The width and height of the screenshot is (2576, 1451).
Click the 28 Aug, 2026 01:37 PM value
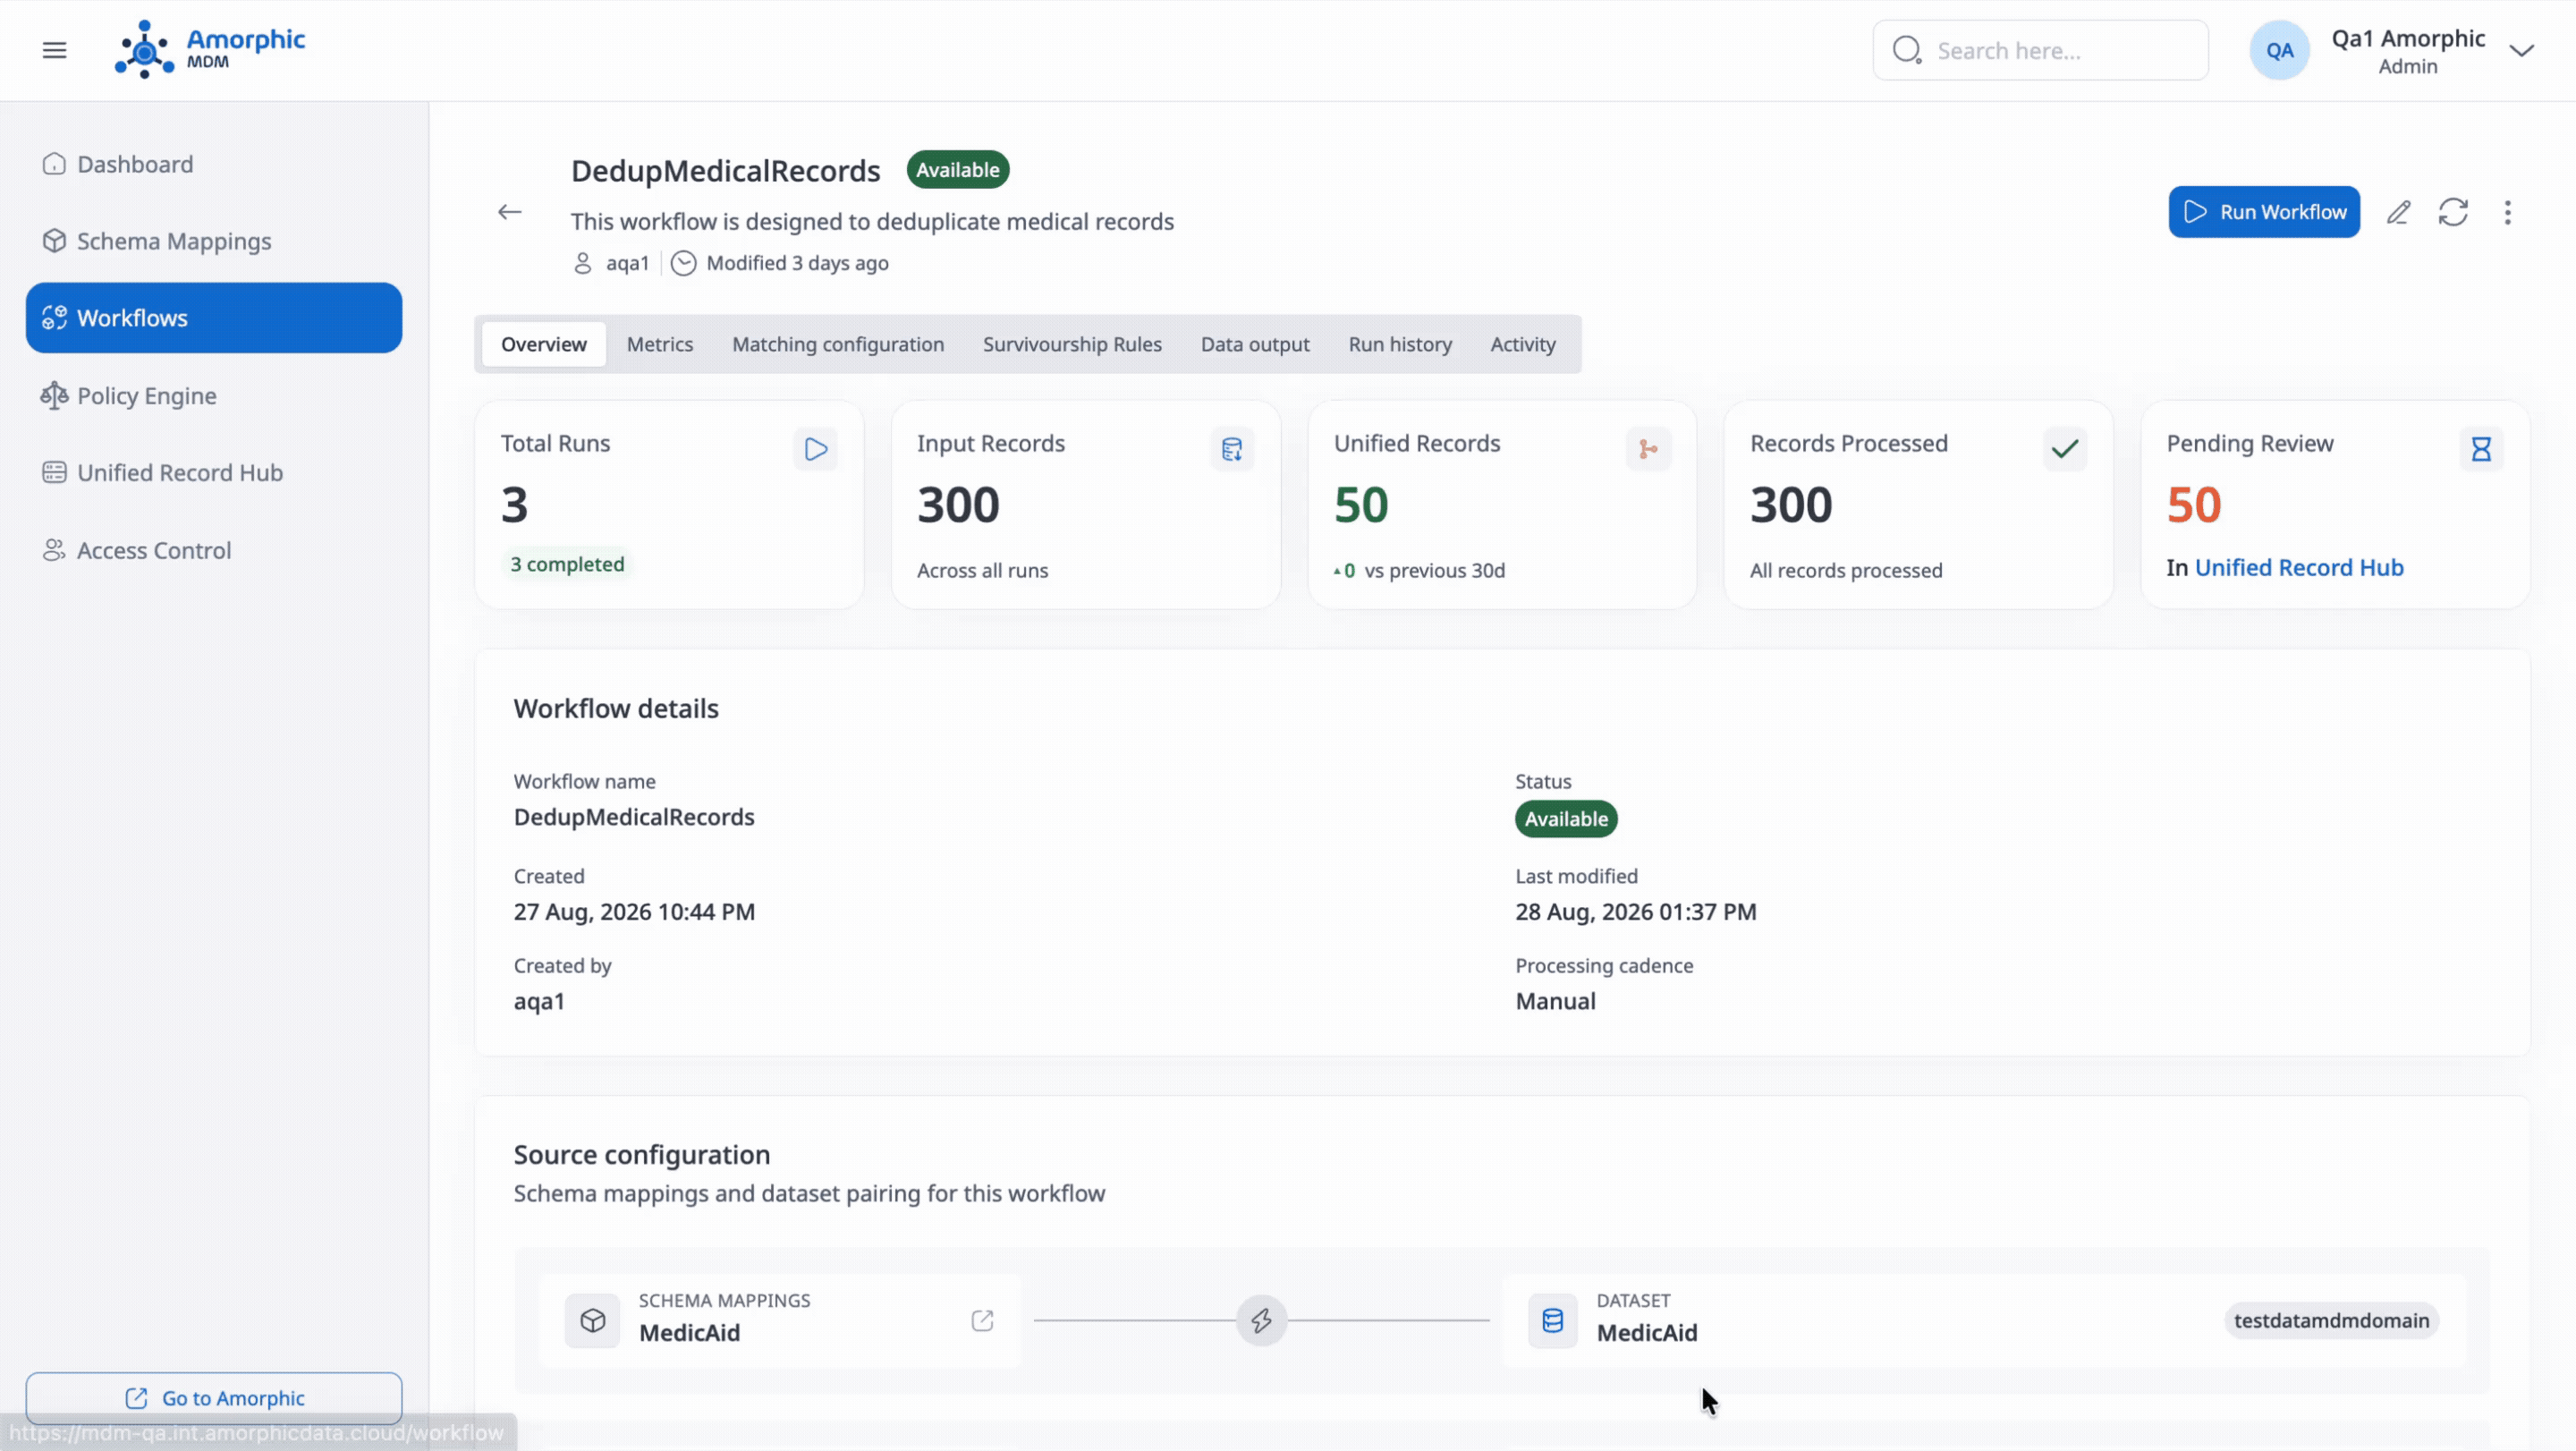(x=1635, y=912)
